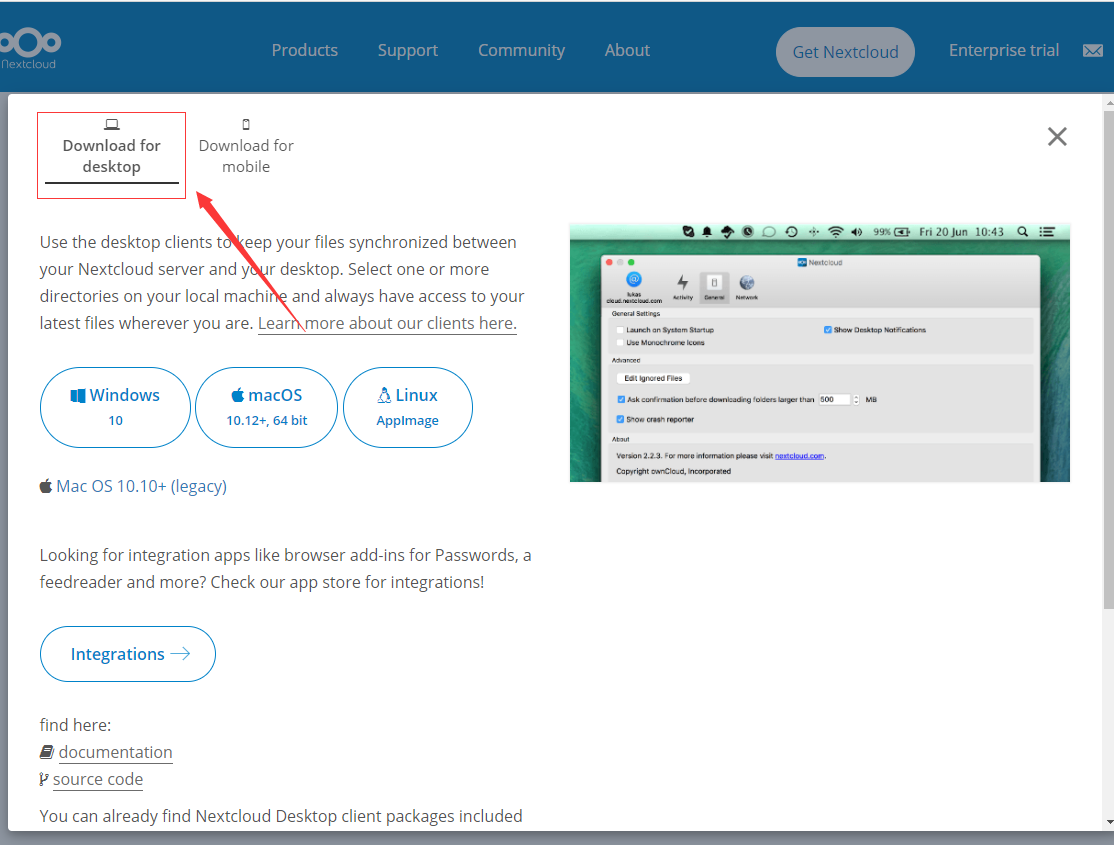Image resolution: width=1114 pixels, height=845 pixels.
Task: Click the dialog's vertical scrollbar thumb
Action: pos(1109,359)
